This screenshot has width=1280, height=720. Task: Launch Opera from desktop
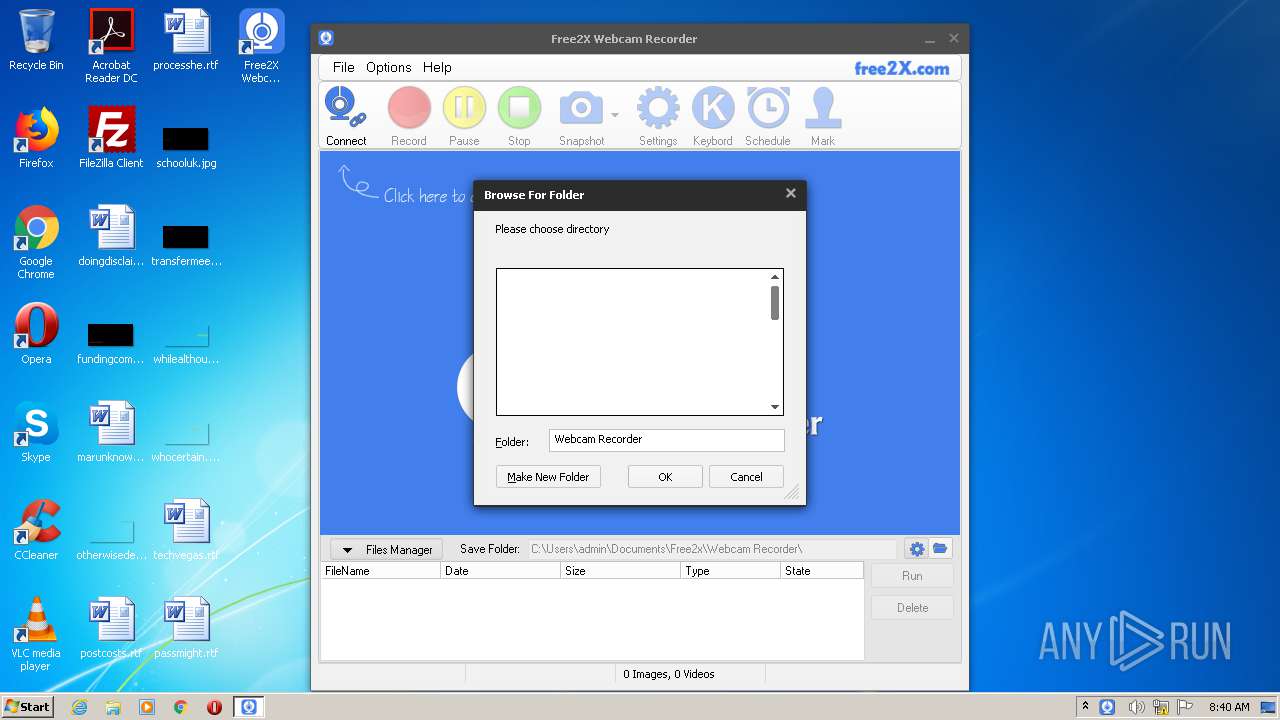pos(36,334)
